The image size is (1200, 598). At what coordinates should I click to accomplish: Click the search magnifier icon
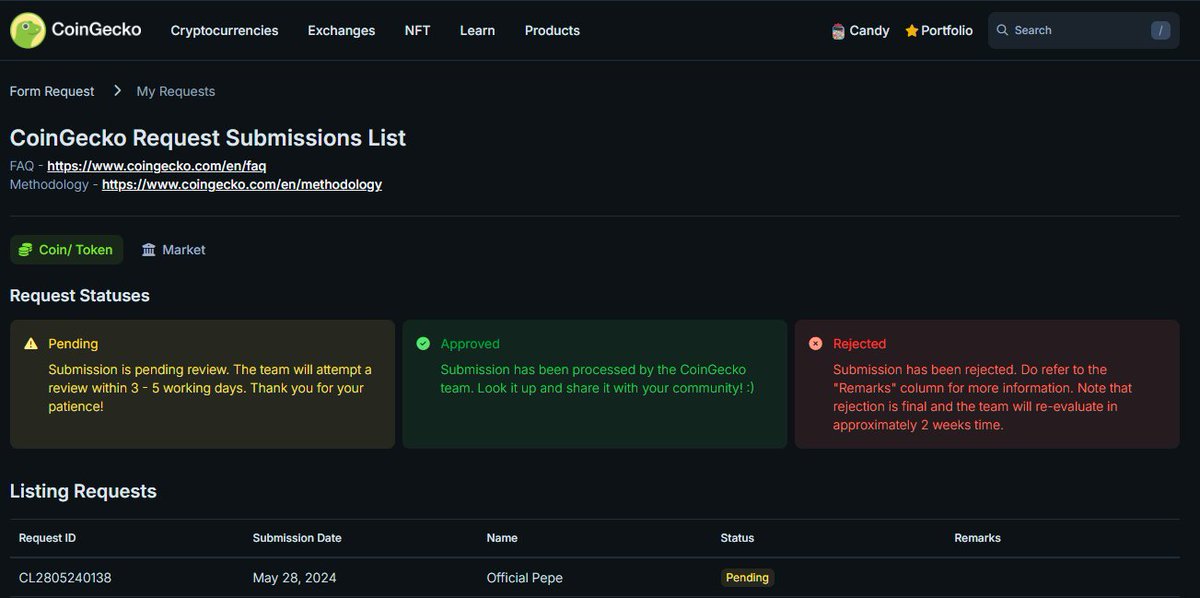[x=1003, y=31]
